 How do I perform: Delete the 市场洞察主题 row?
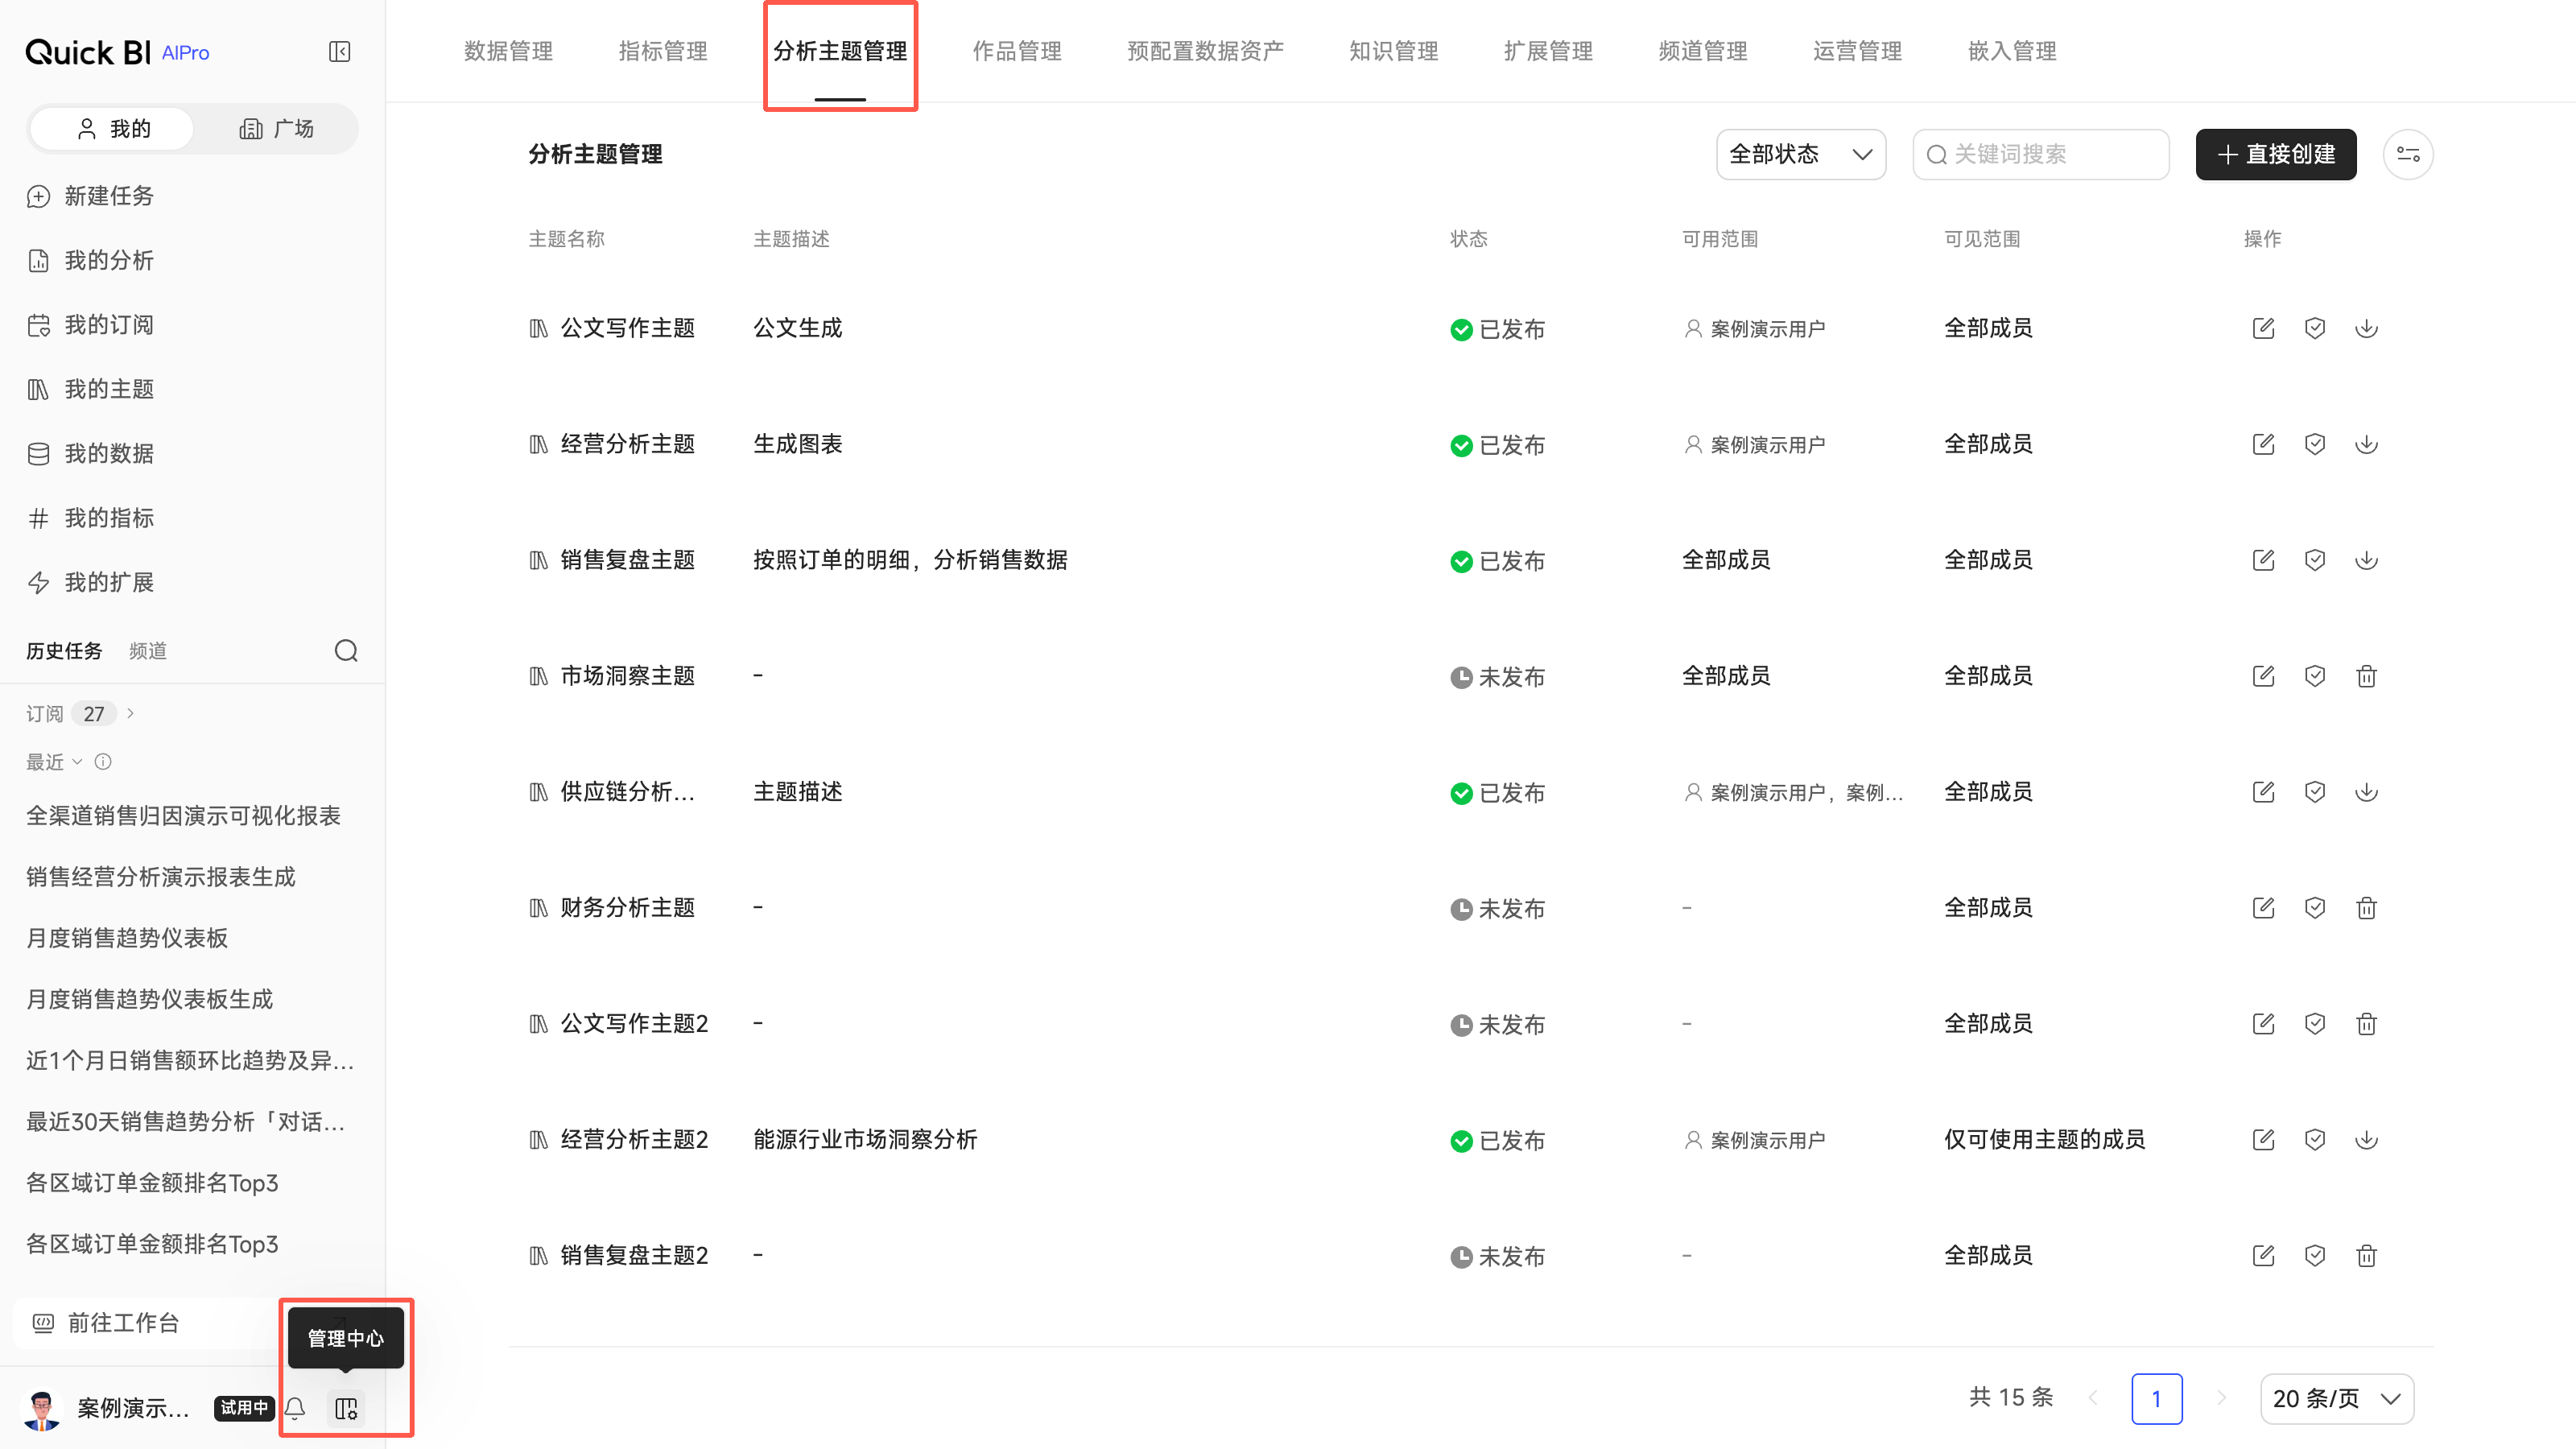(2366, 676)
